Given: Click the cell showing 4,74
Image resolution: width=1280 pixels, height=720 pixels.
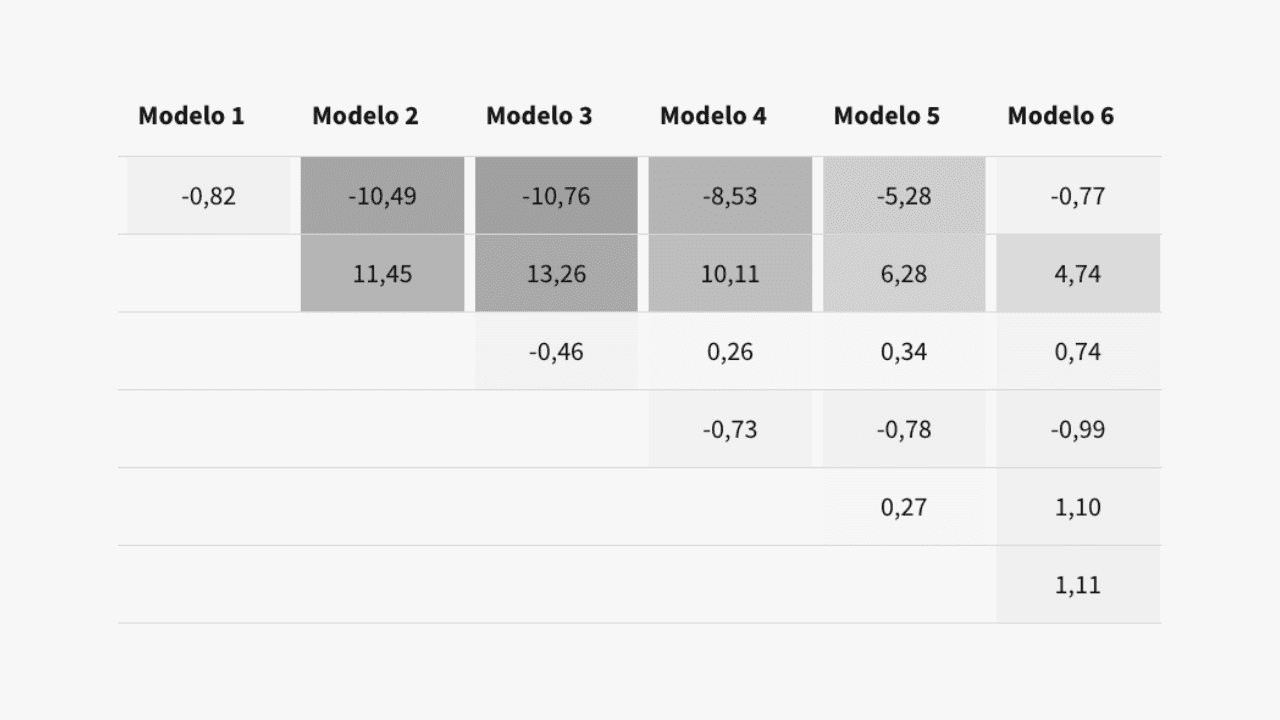Looking at the screenshot, I should point(1078,274).
